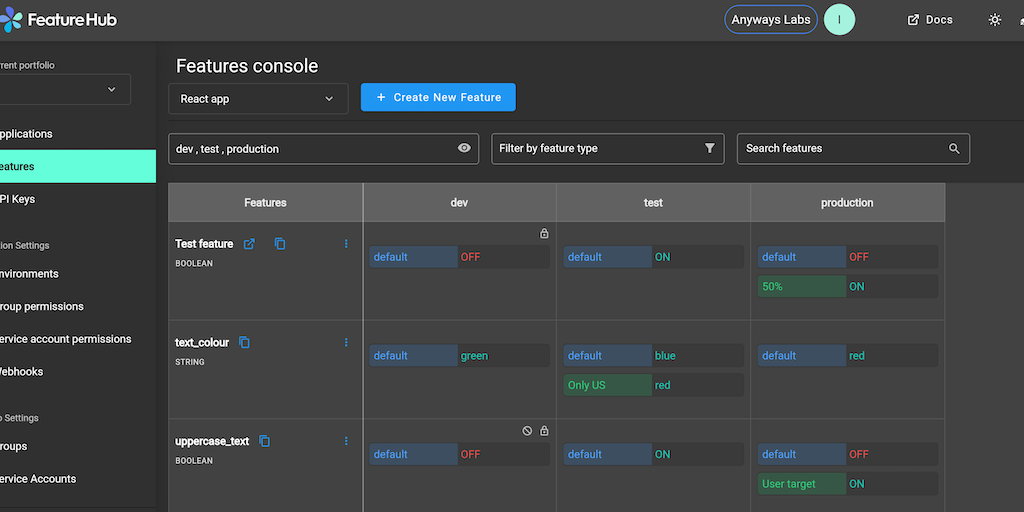This screenshot has height=512, width=1024.
Task: Open the Docs link
Action: point(929,20)
